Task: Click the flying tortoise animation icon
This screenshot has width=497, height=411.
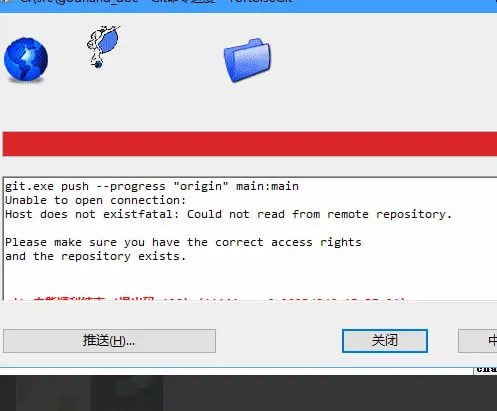Action: pyautogui.click(x=103, y=46)
